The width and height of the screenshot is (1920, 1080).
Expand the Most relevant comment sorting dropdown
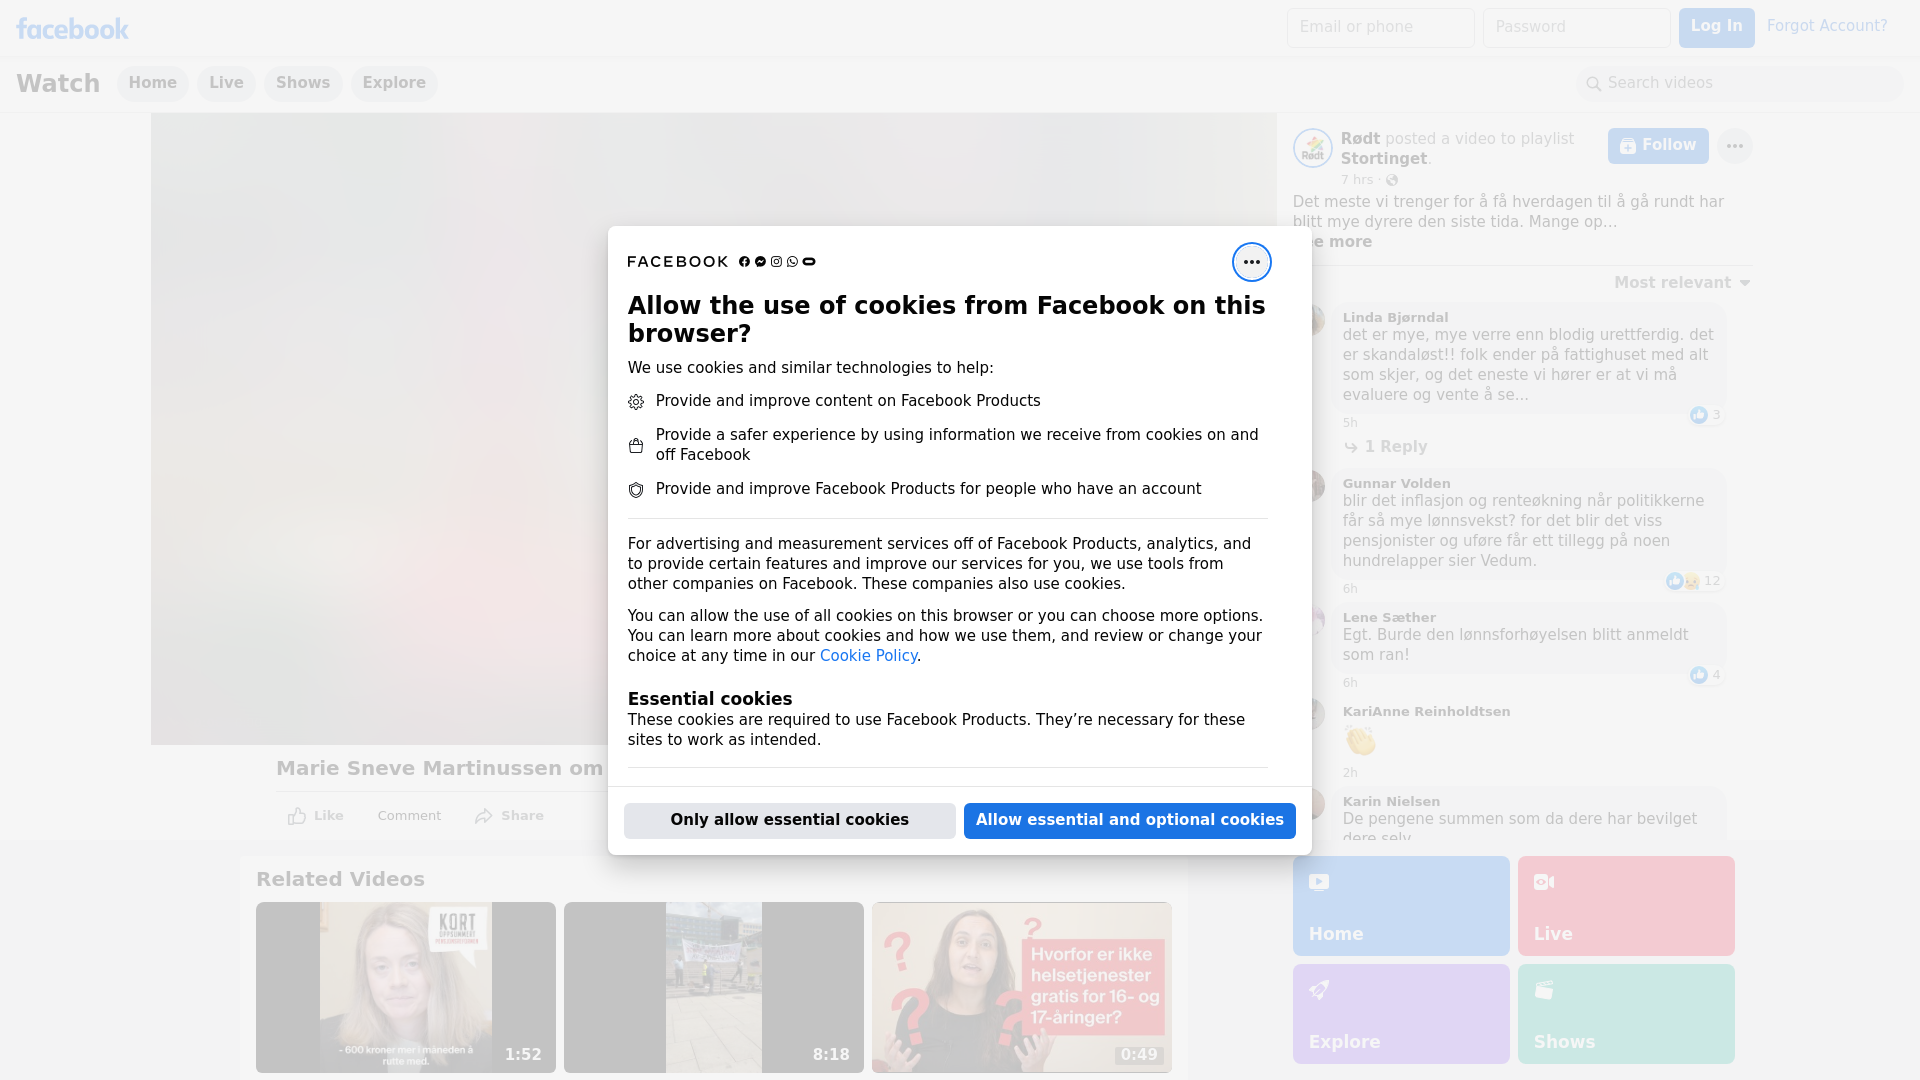point(1681,283)
